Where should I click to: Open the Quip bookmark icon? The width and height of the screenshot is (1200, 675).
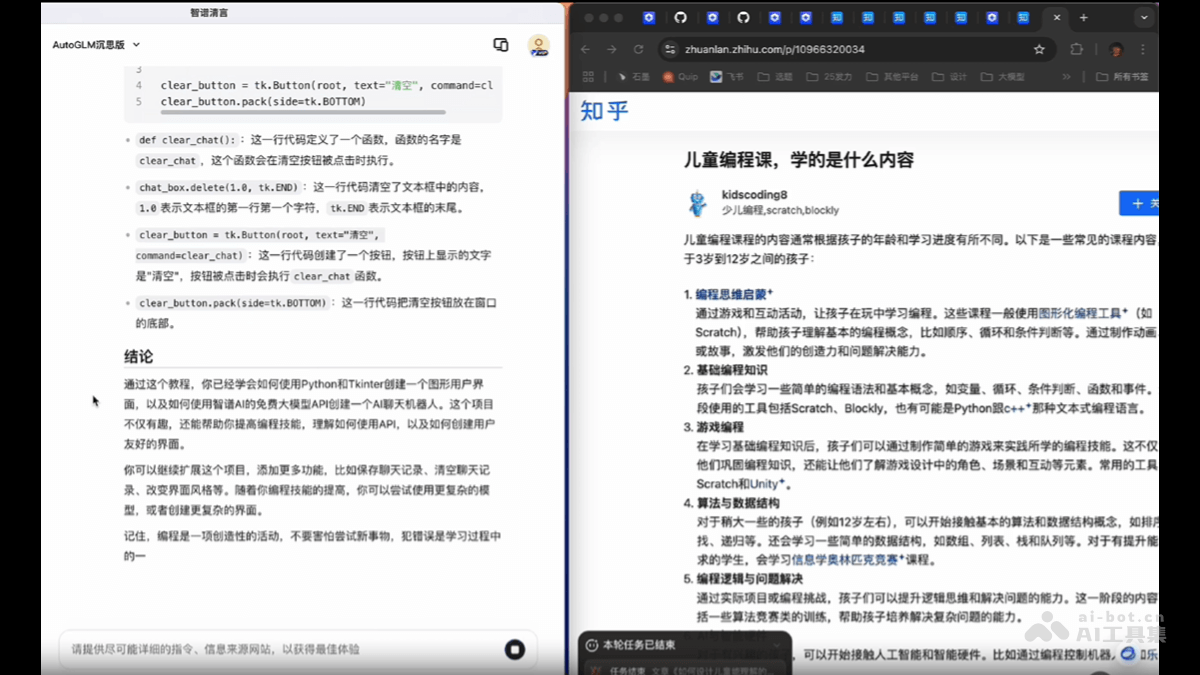pos(667,76)
